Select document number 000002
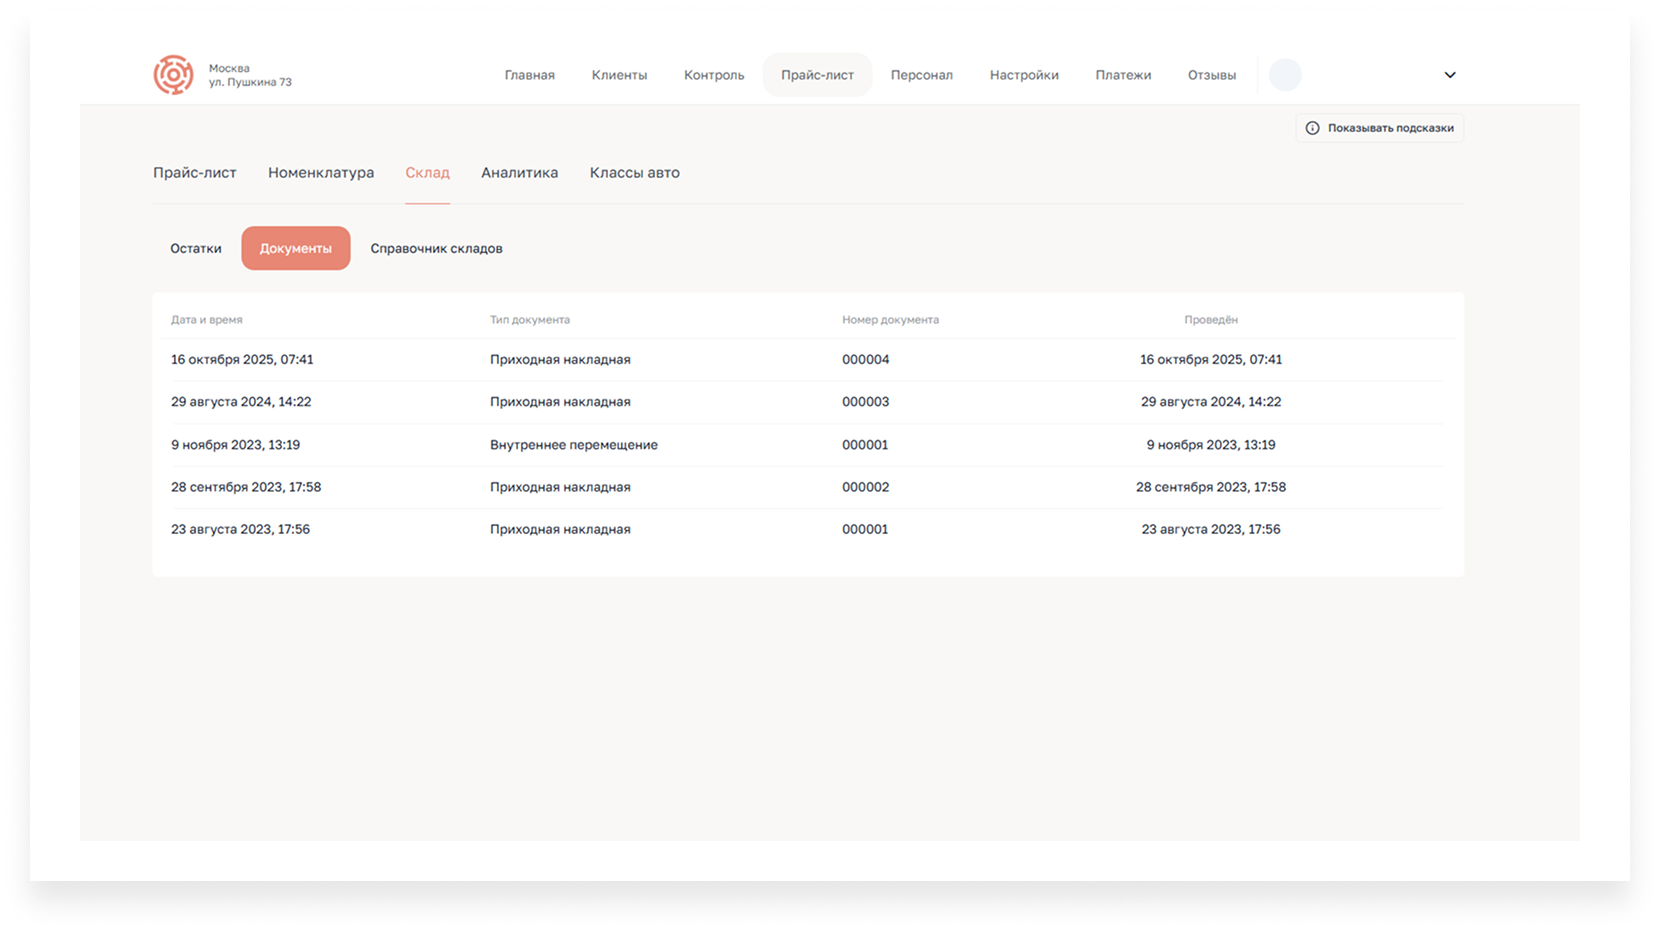The height and width of the screenshot is (931, 1660). point(865,487)
